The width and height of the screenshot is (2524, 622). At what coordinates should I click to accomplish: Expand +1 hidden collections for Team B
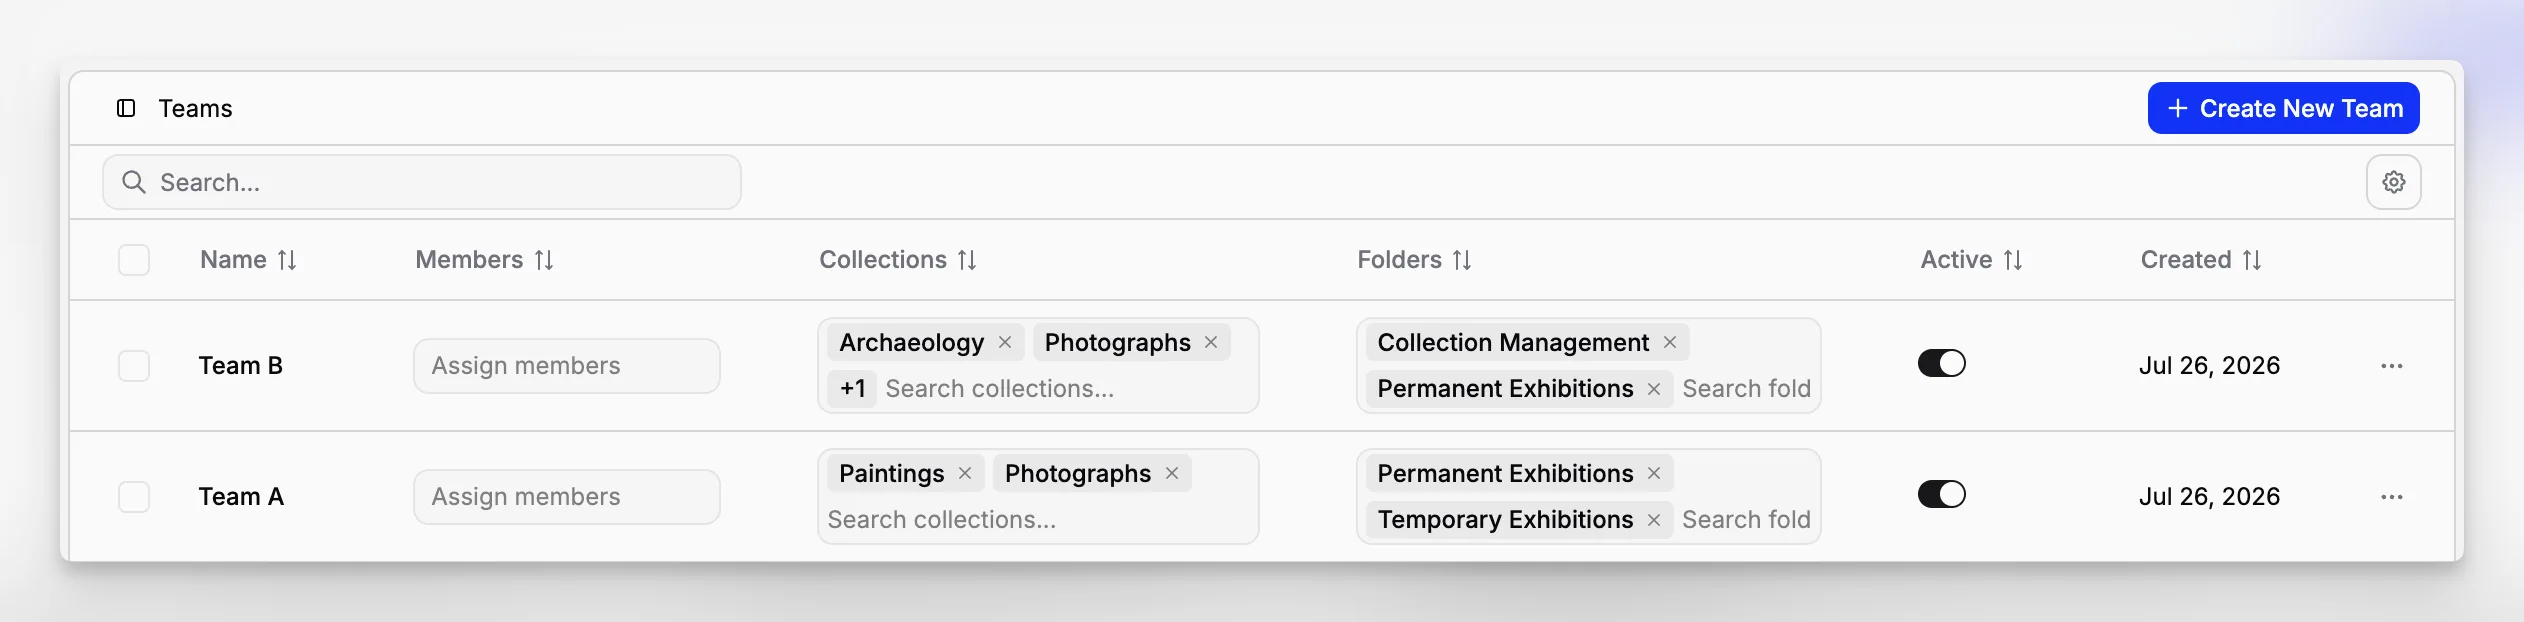pos(852,388)
